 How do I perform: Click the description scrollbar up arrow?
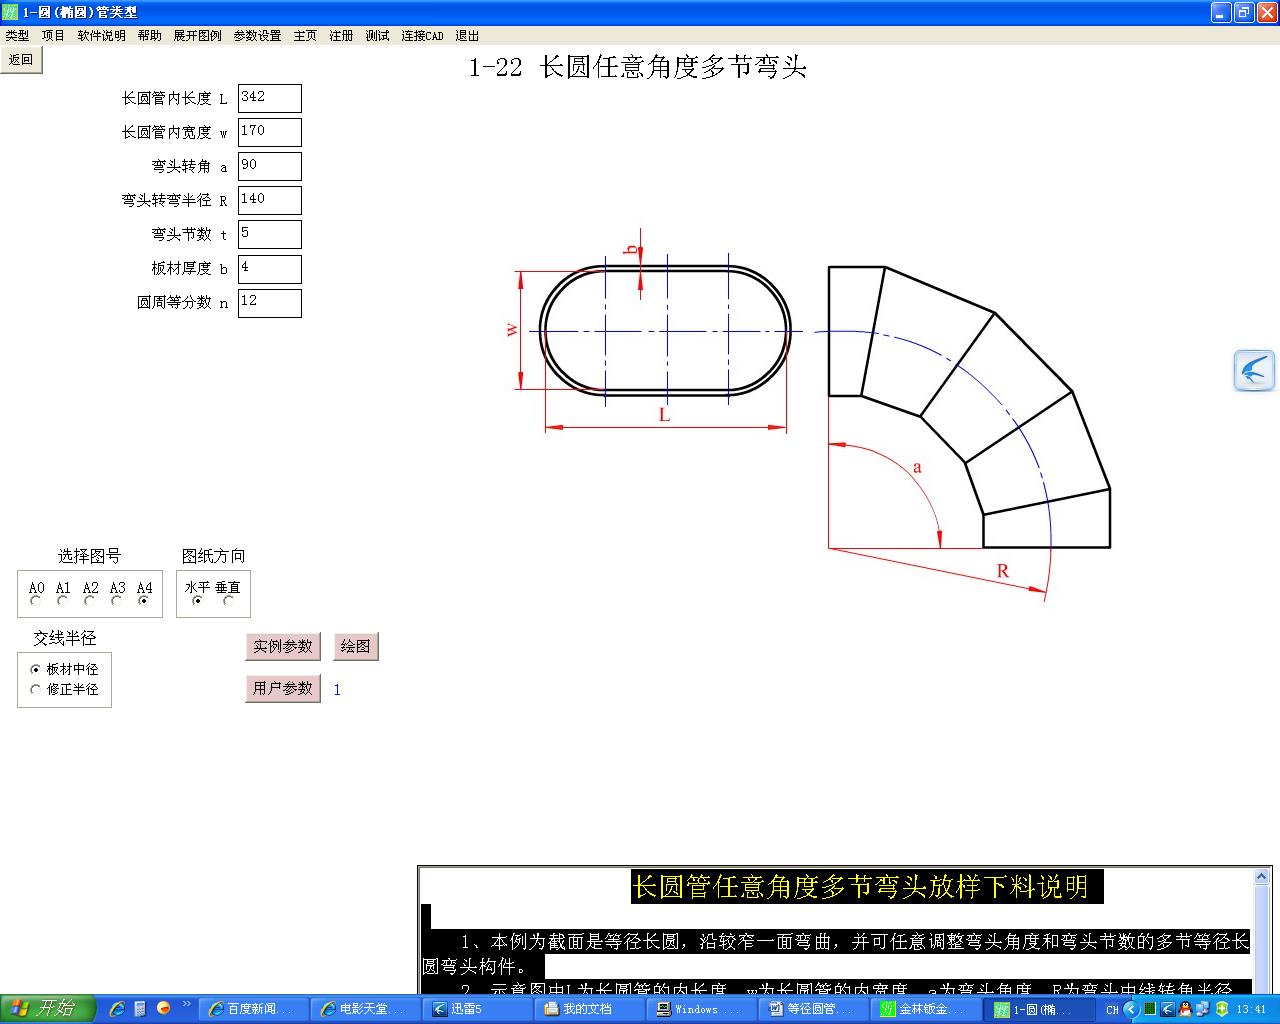pyautogui.click(x=1262, y=877)
